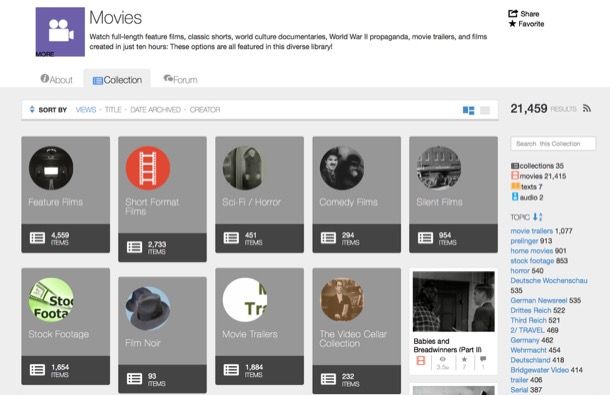Click comments bubble under Babies and Breadwinners

tap(483, 359)
